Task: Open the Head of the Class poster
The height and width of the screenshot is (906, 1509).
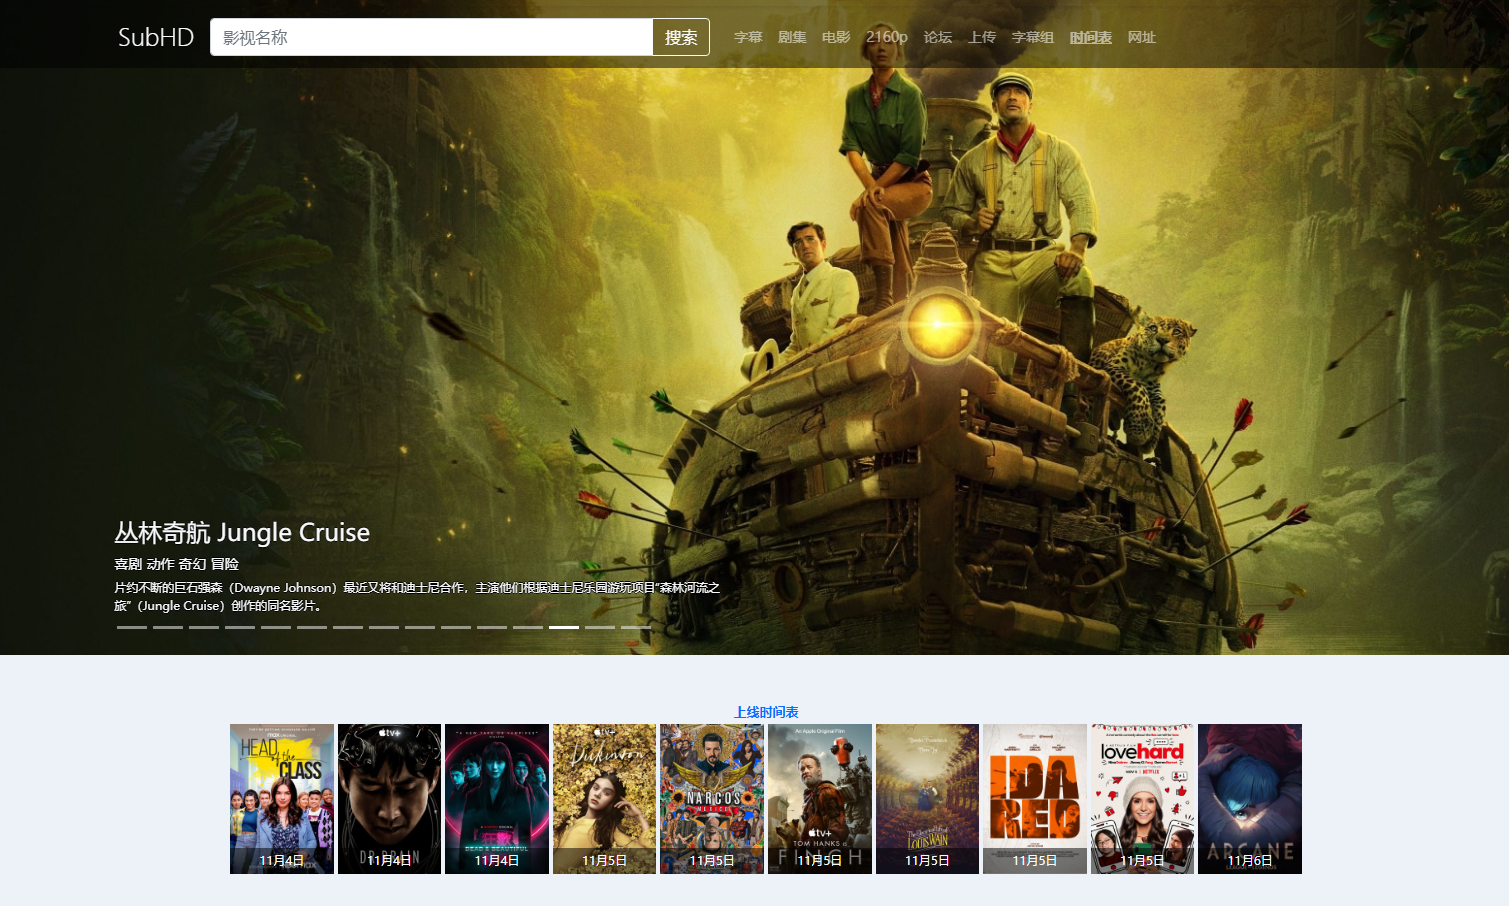Action: click(x=282, y=799)
